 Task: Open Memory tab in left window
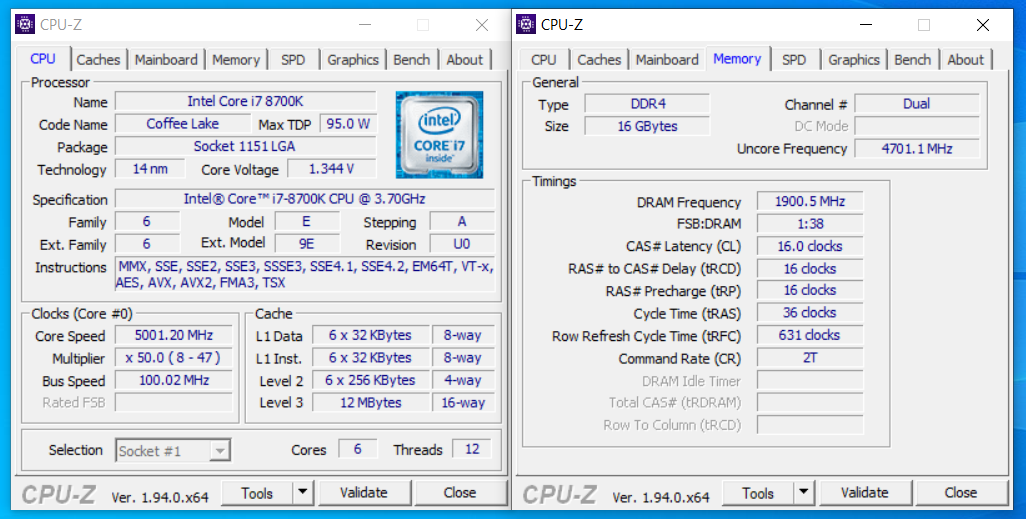tap(236, 60)
